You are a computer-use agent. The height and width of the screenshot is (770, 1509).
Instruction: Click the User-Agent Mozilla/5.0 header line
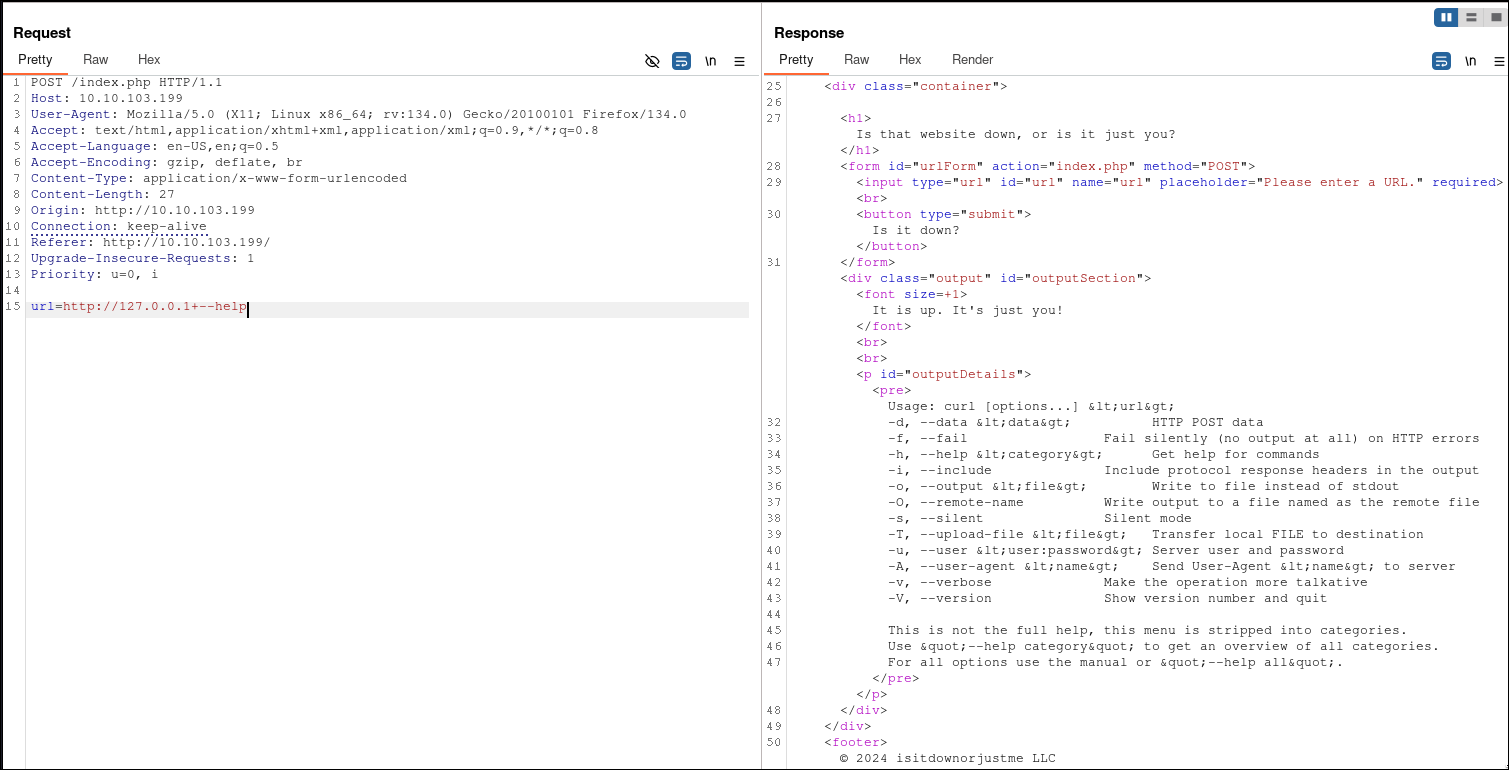click(x=359, y=114)
